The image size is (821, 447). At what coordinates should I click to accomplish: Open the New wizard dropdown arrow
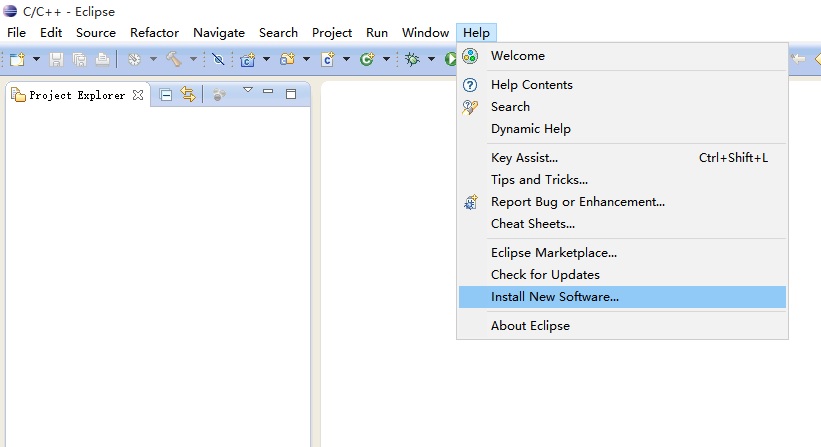[36, 59]
